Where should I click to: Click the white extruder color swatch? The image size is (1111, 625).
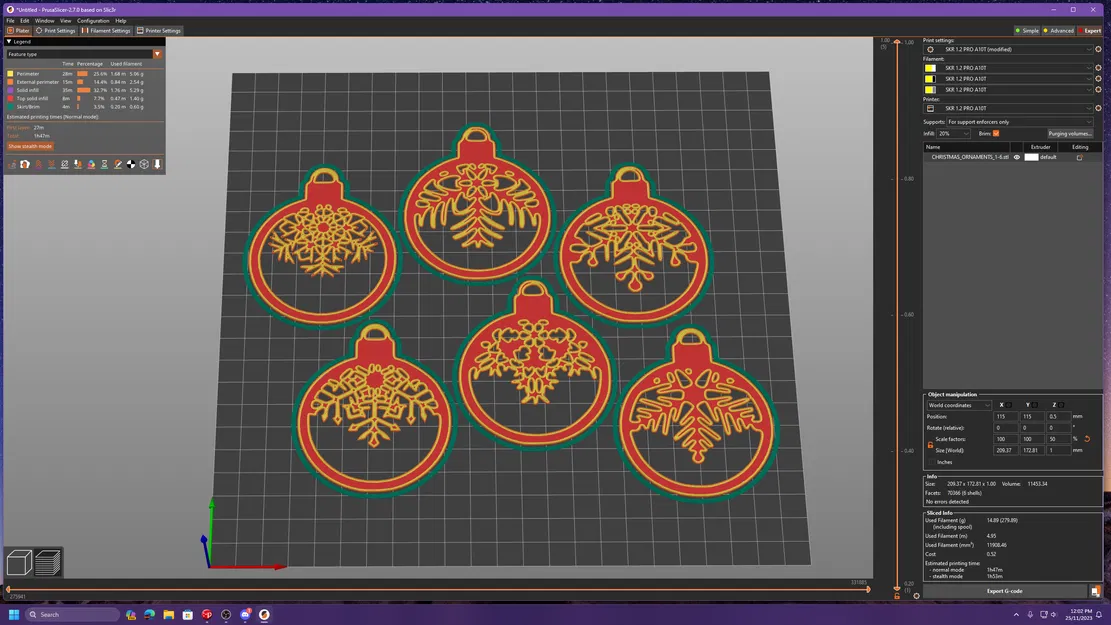pos(1031,157)
